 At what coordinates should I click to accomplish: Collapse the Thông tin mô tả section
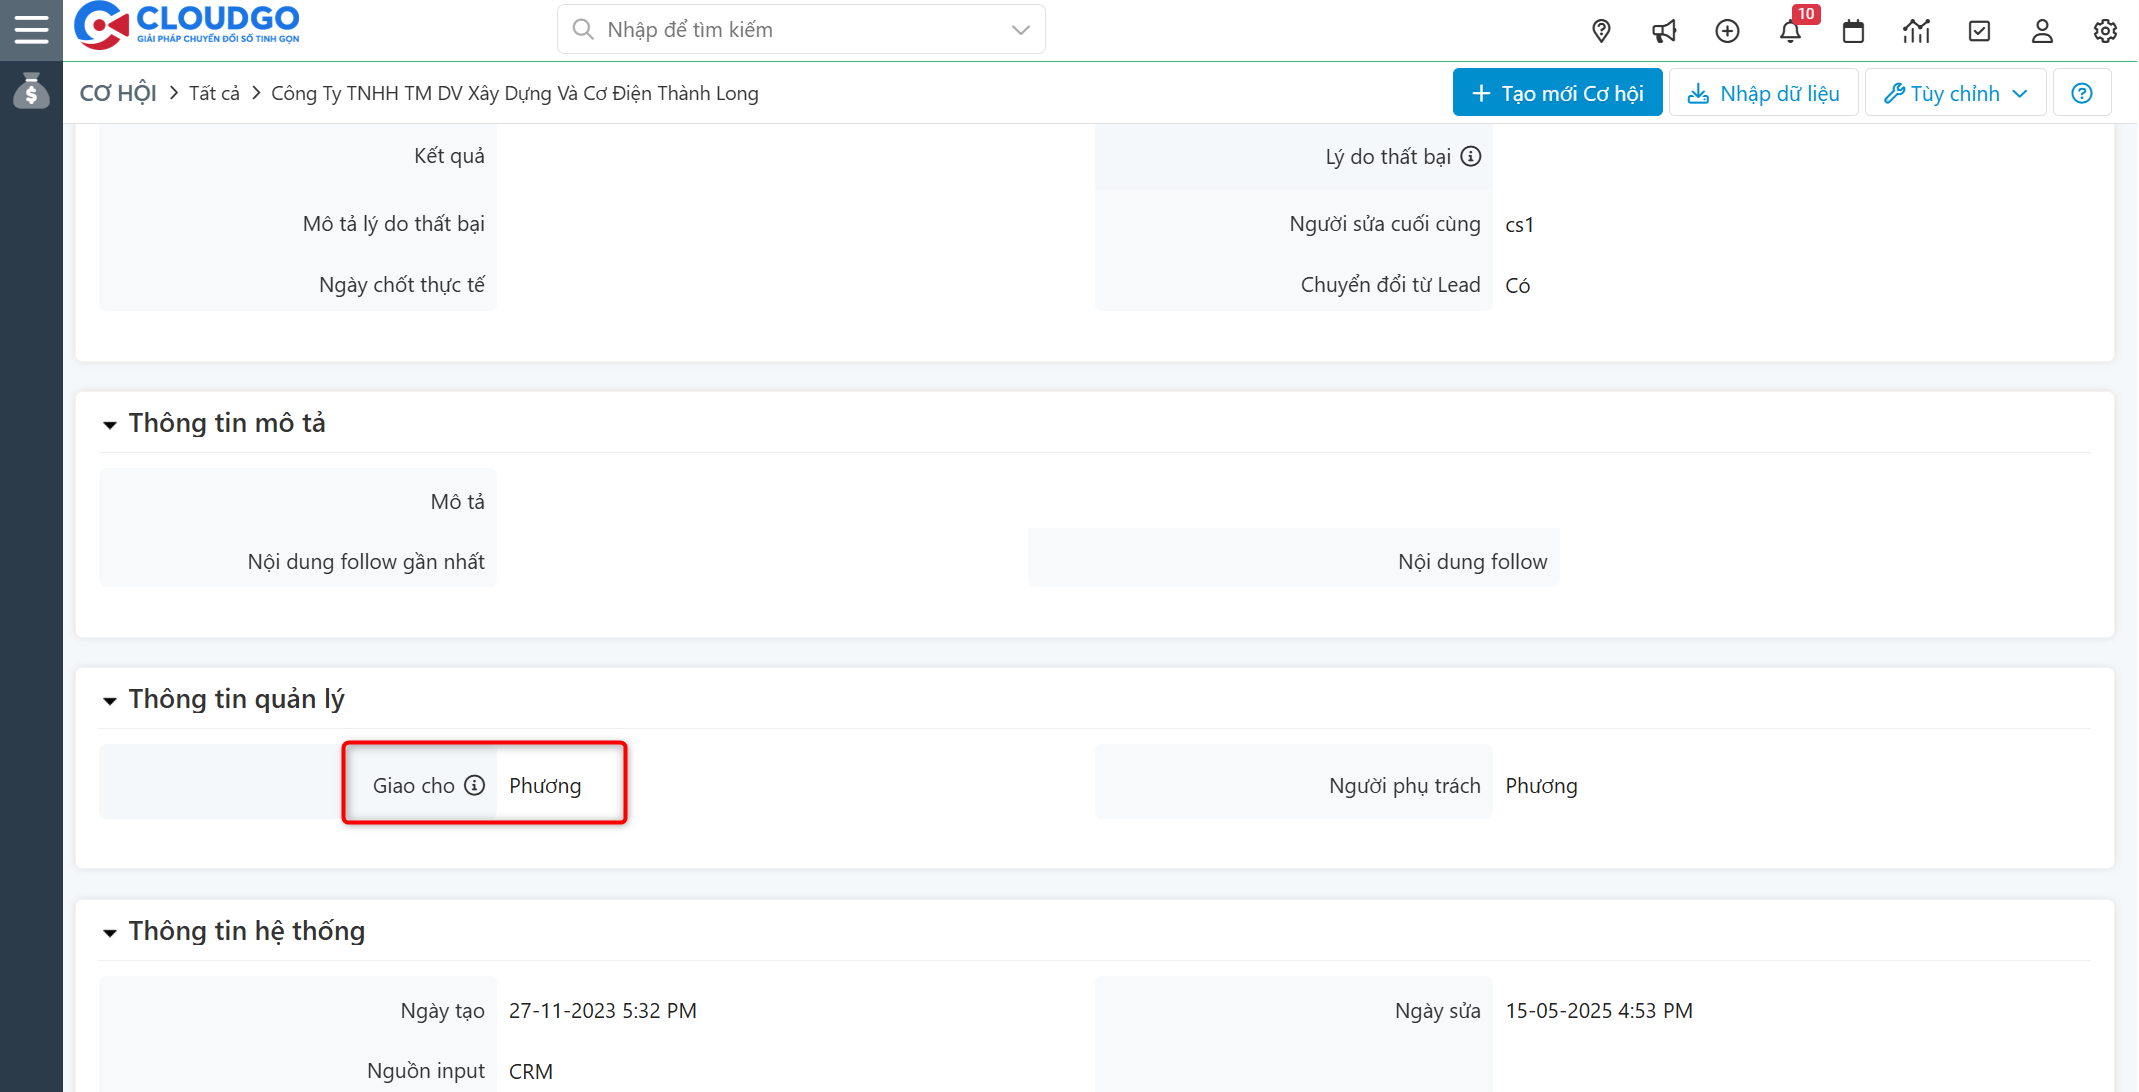[109, 424]
